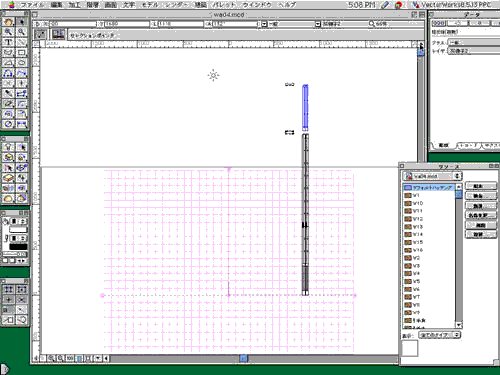The image size is (500, 375).
Task: Click the black pen color swatch
Action: pyautogui.click(x=18, y=247)
